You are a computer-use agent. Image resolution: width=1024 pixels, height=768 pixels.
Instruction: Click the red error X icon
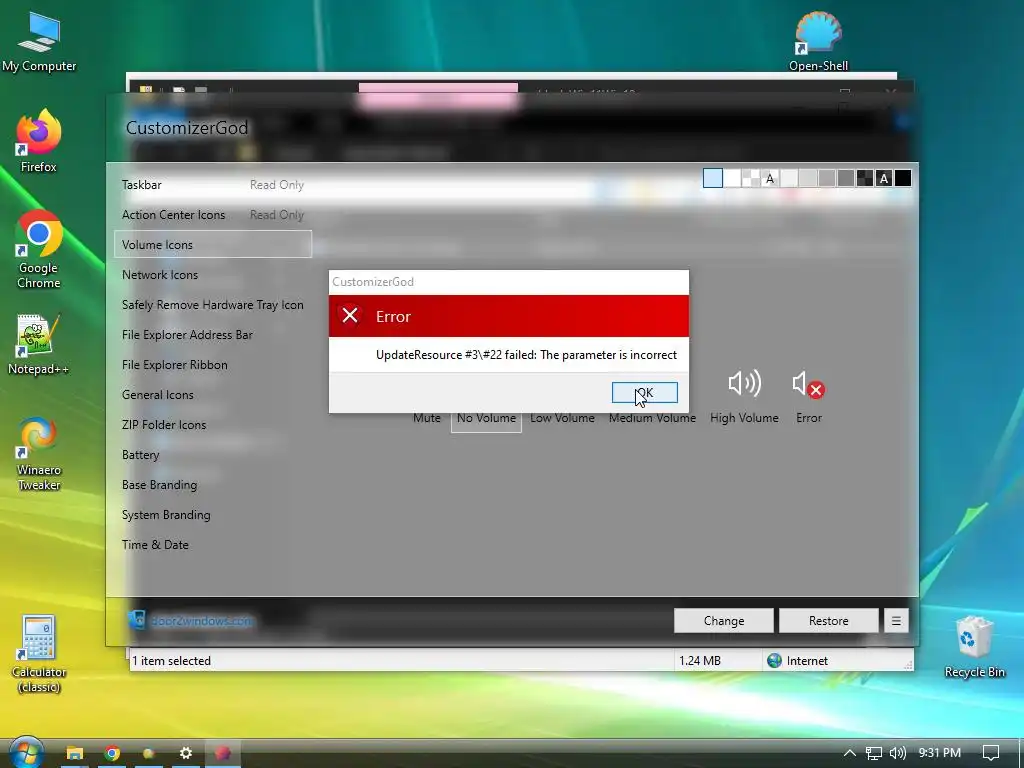tap(350, 316)
